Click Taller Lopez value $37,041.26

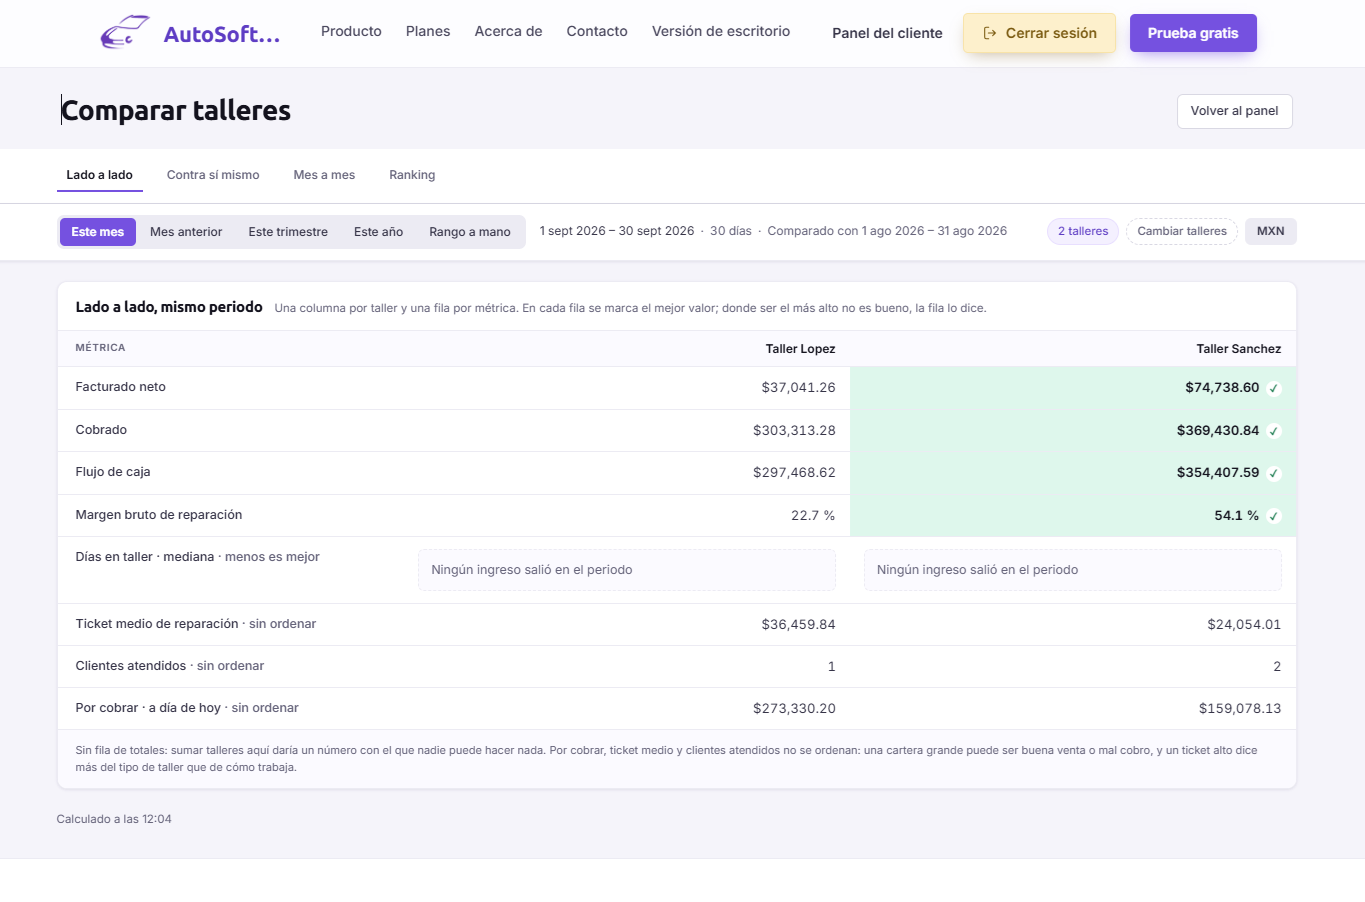(798, 388)
